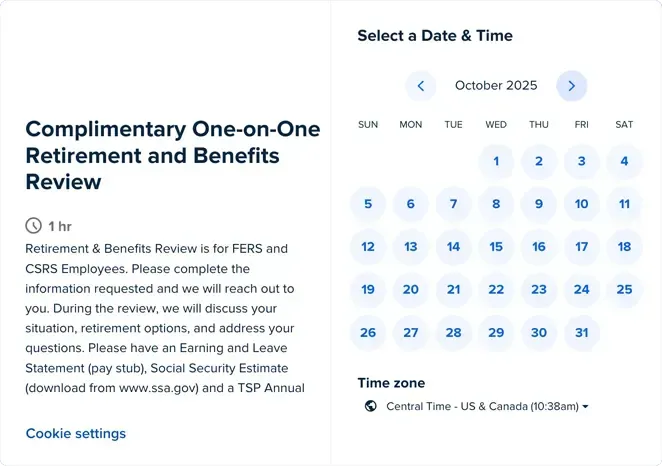Click the globe icon beside Central Time

pyautogui.click(x=371, y=406)
